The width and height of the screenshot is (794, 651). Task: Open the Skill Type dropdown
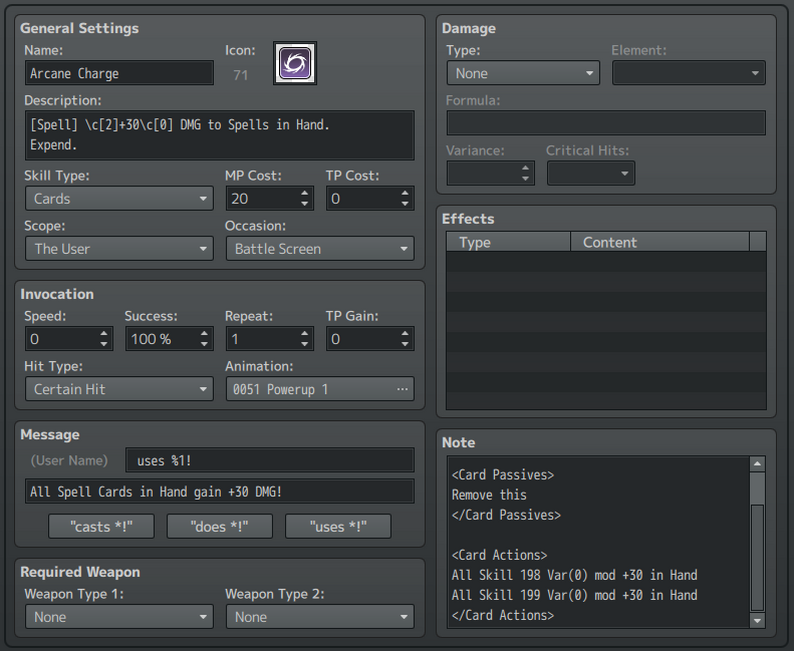118,198
